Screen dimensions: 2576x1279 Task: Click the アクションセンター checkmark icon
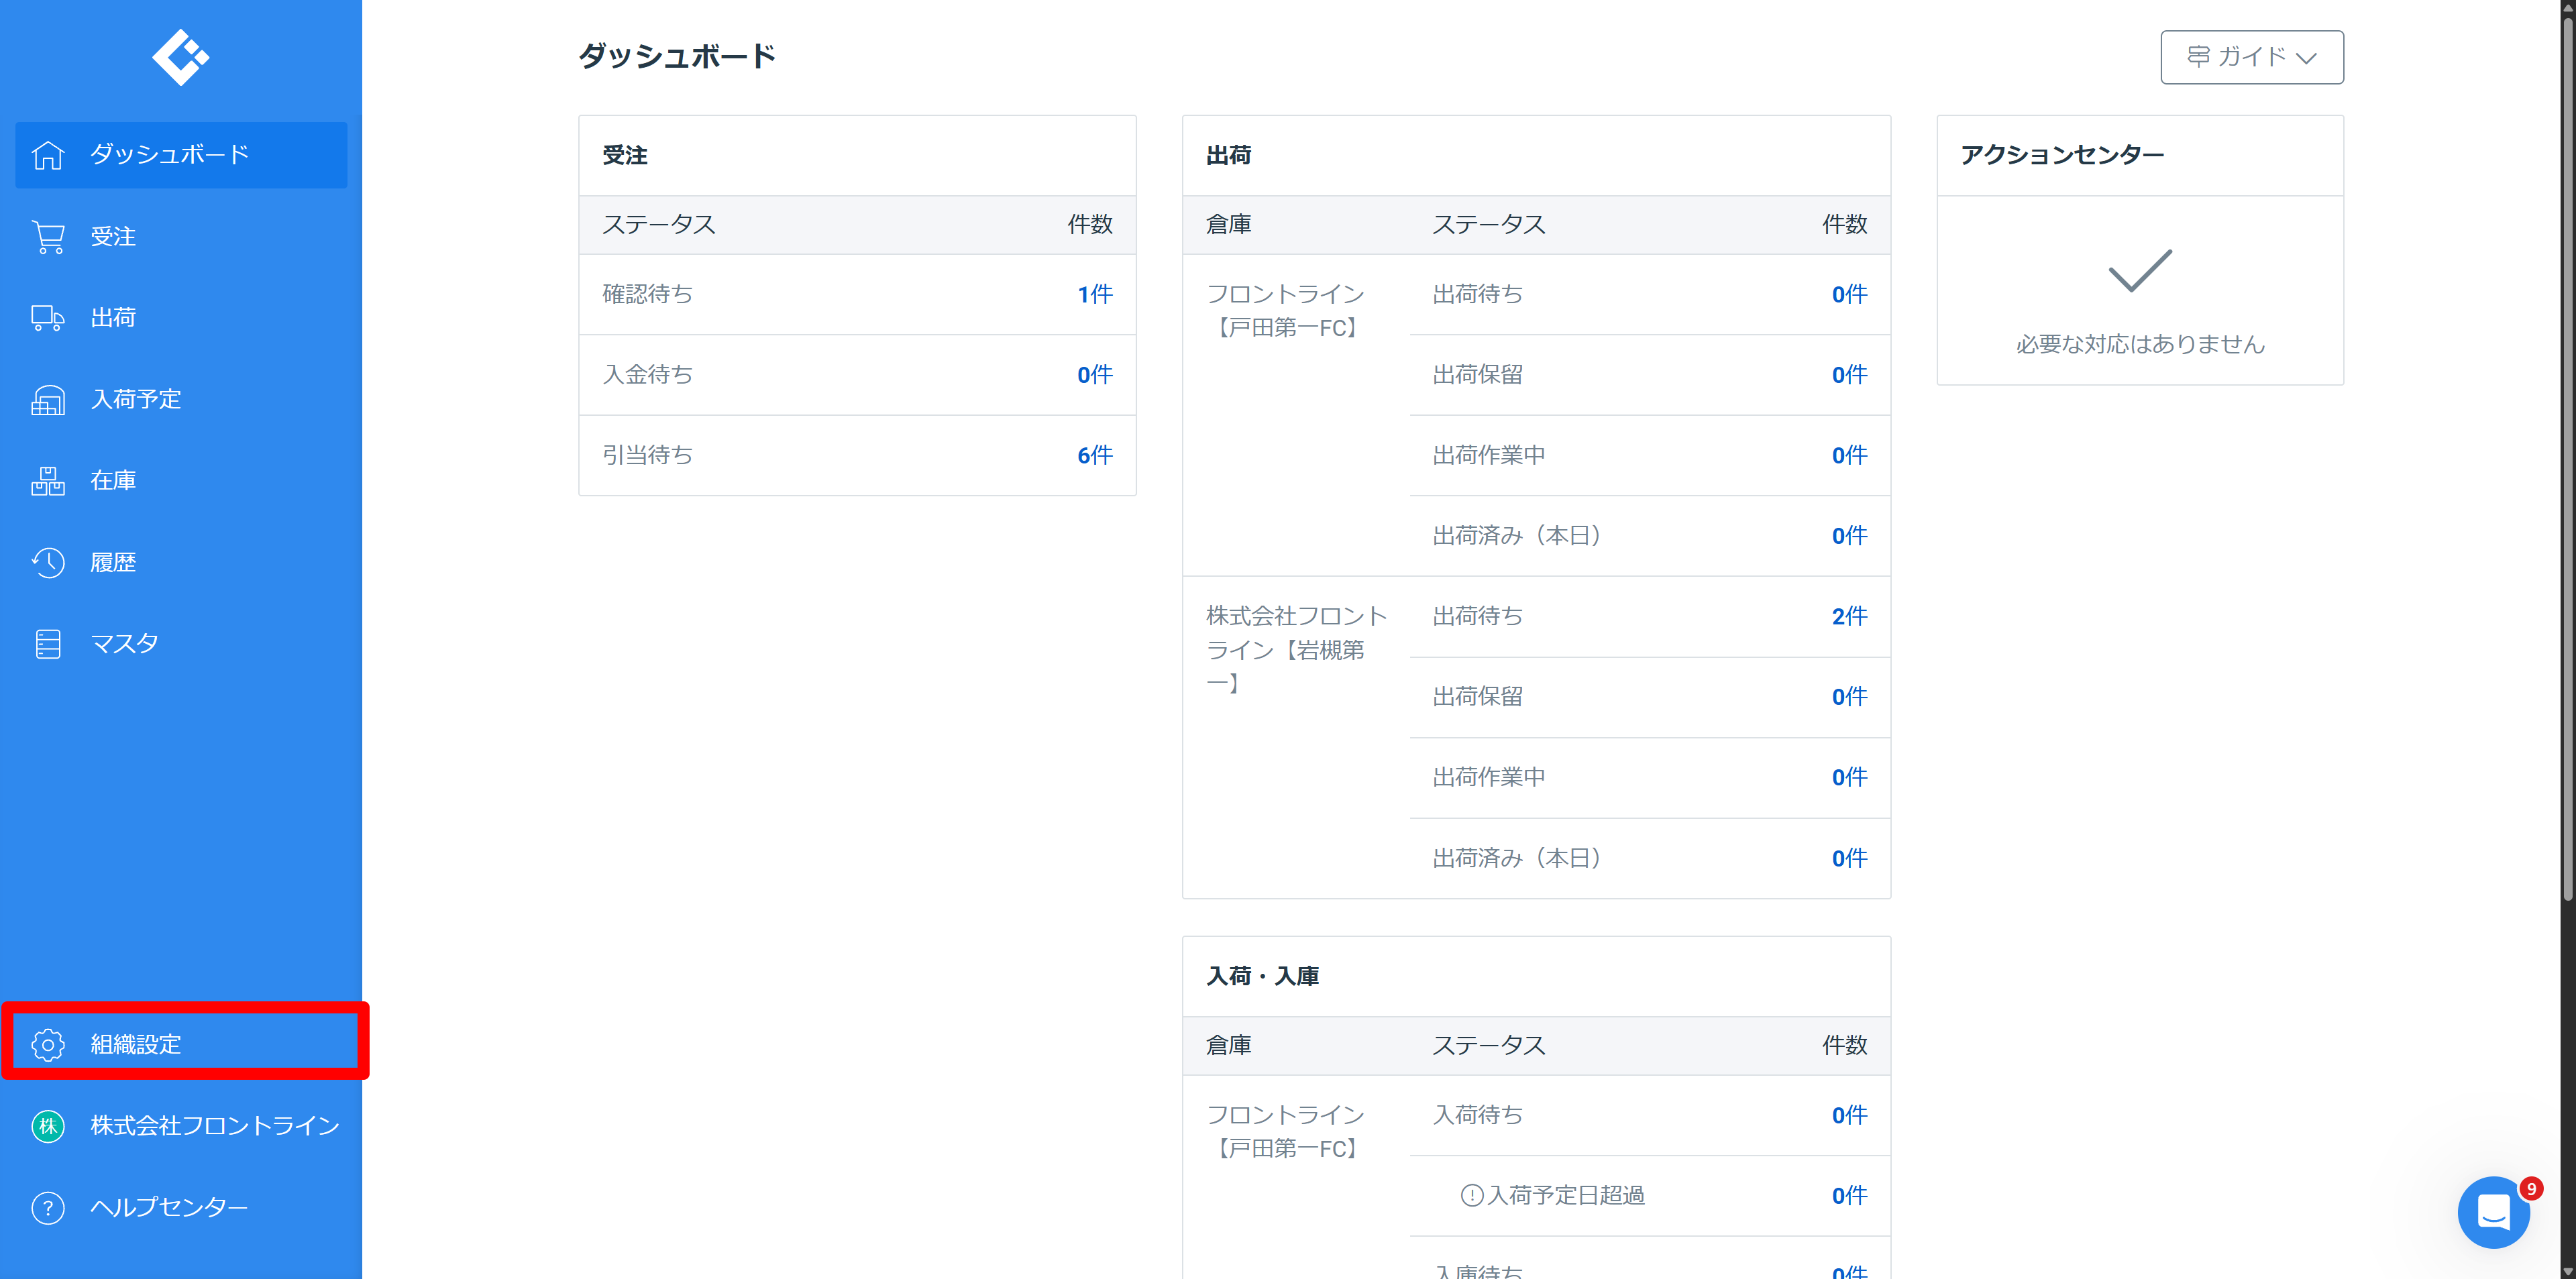(2140, 271)
